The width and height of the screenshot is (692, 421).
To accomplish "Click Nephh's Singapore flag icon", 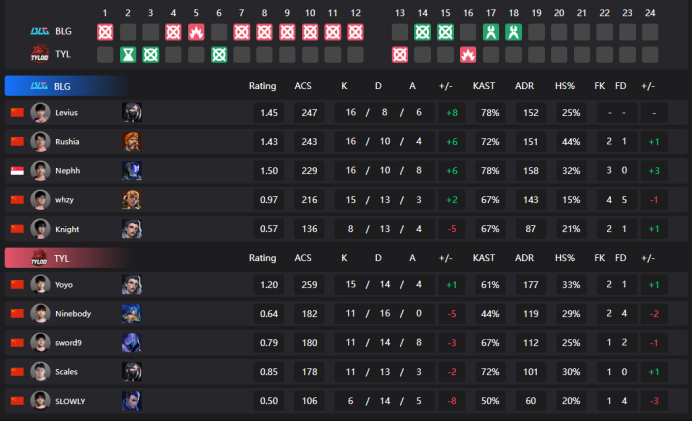I will pyautogui.click(x=17, y=171).
